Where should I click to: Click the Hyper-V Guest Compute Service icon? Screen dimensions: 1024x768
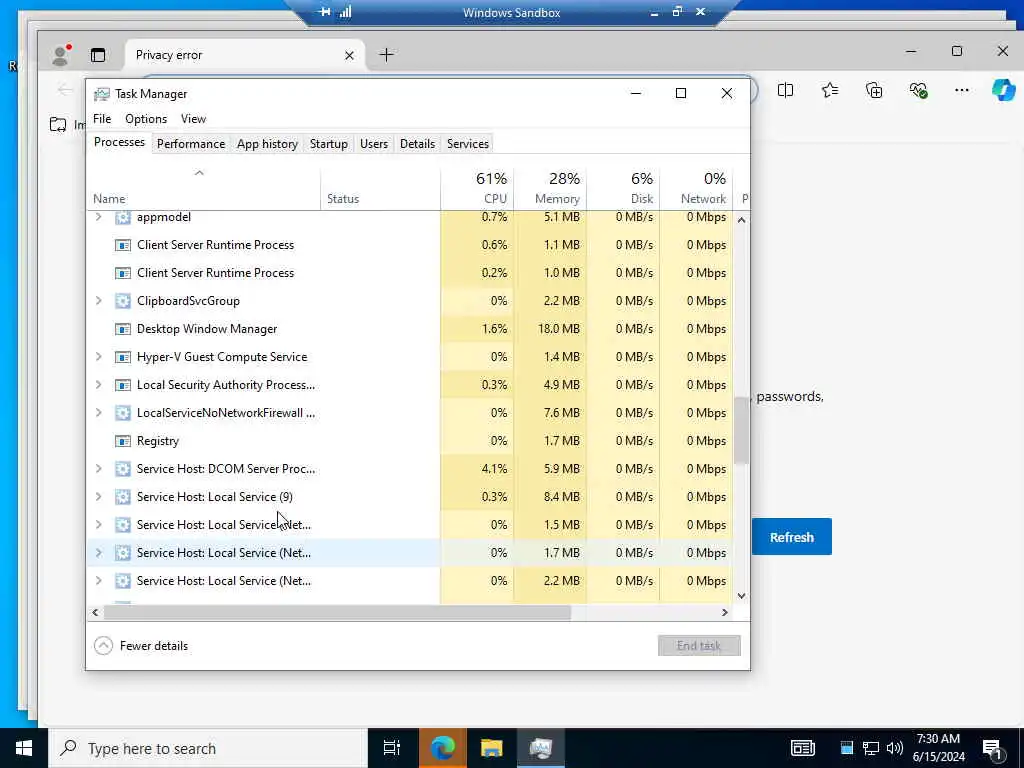tap(123, 357)
